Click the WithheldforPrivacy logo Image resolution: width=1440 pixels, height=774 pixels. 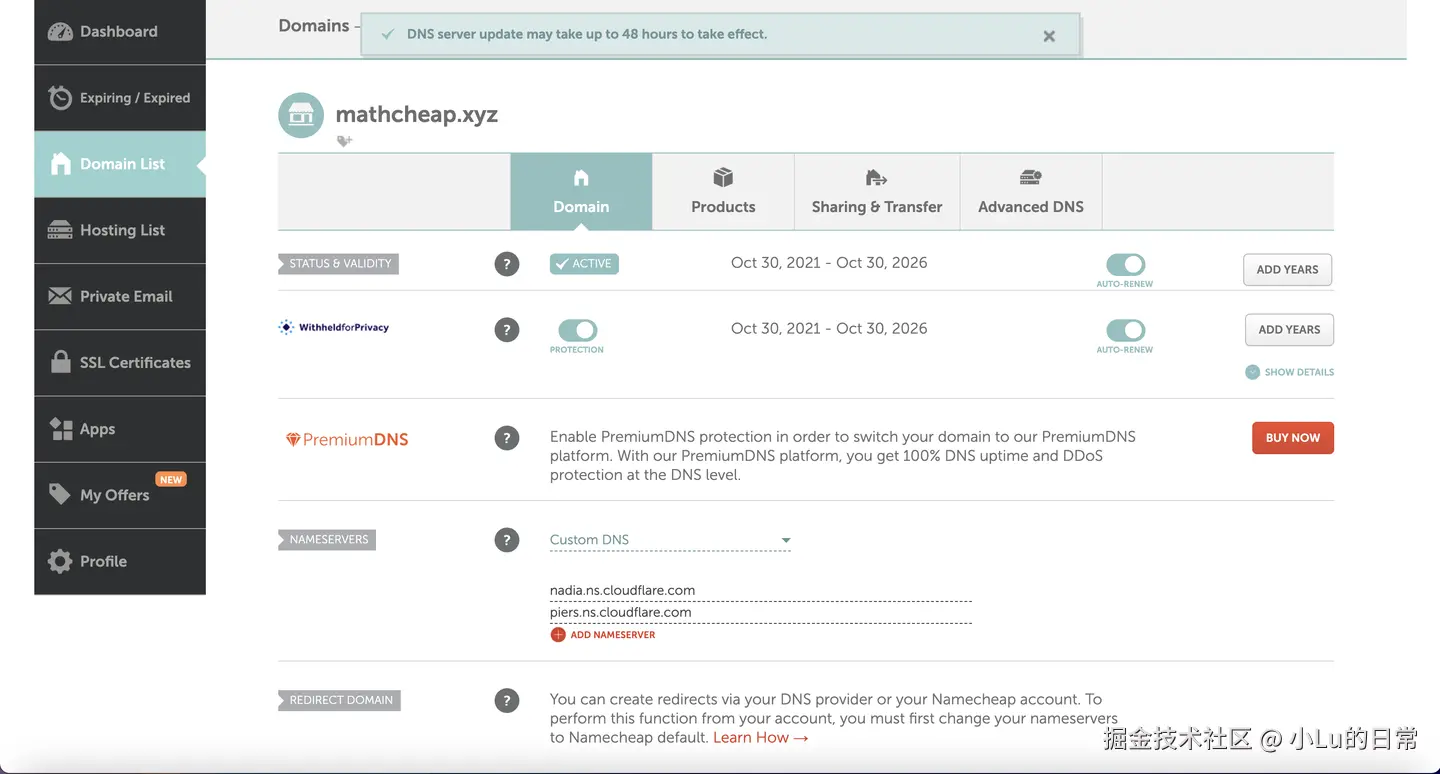[334, 327]
